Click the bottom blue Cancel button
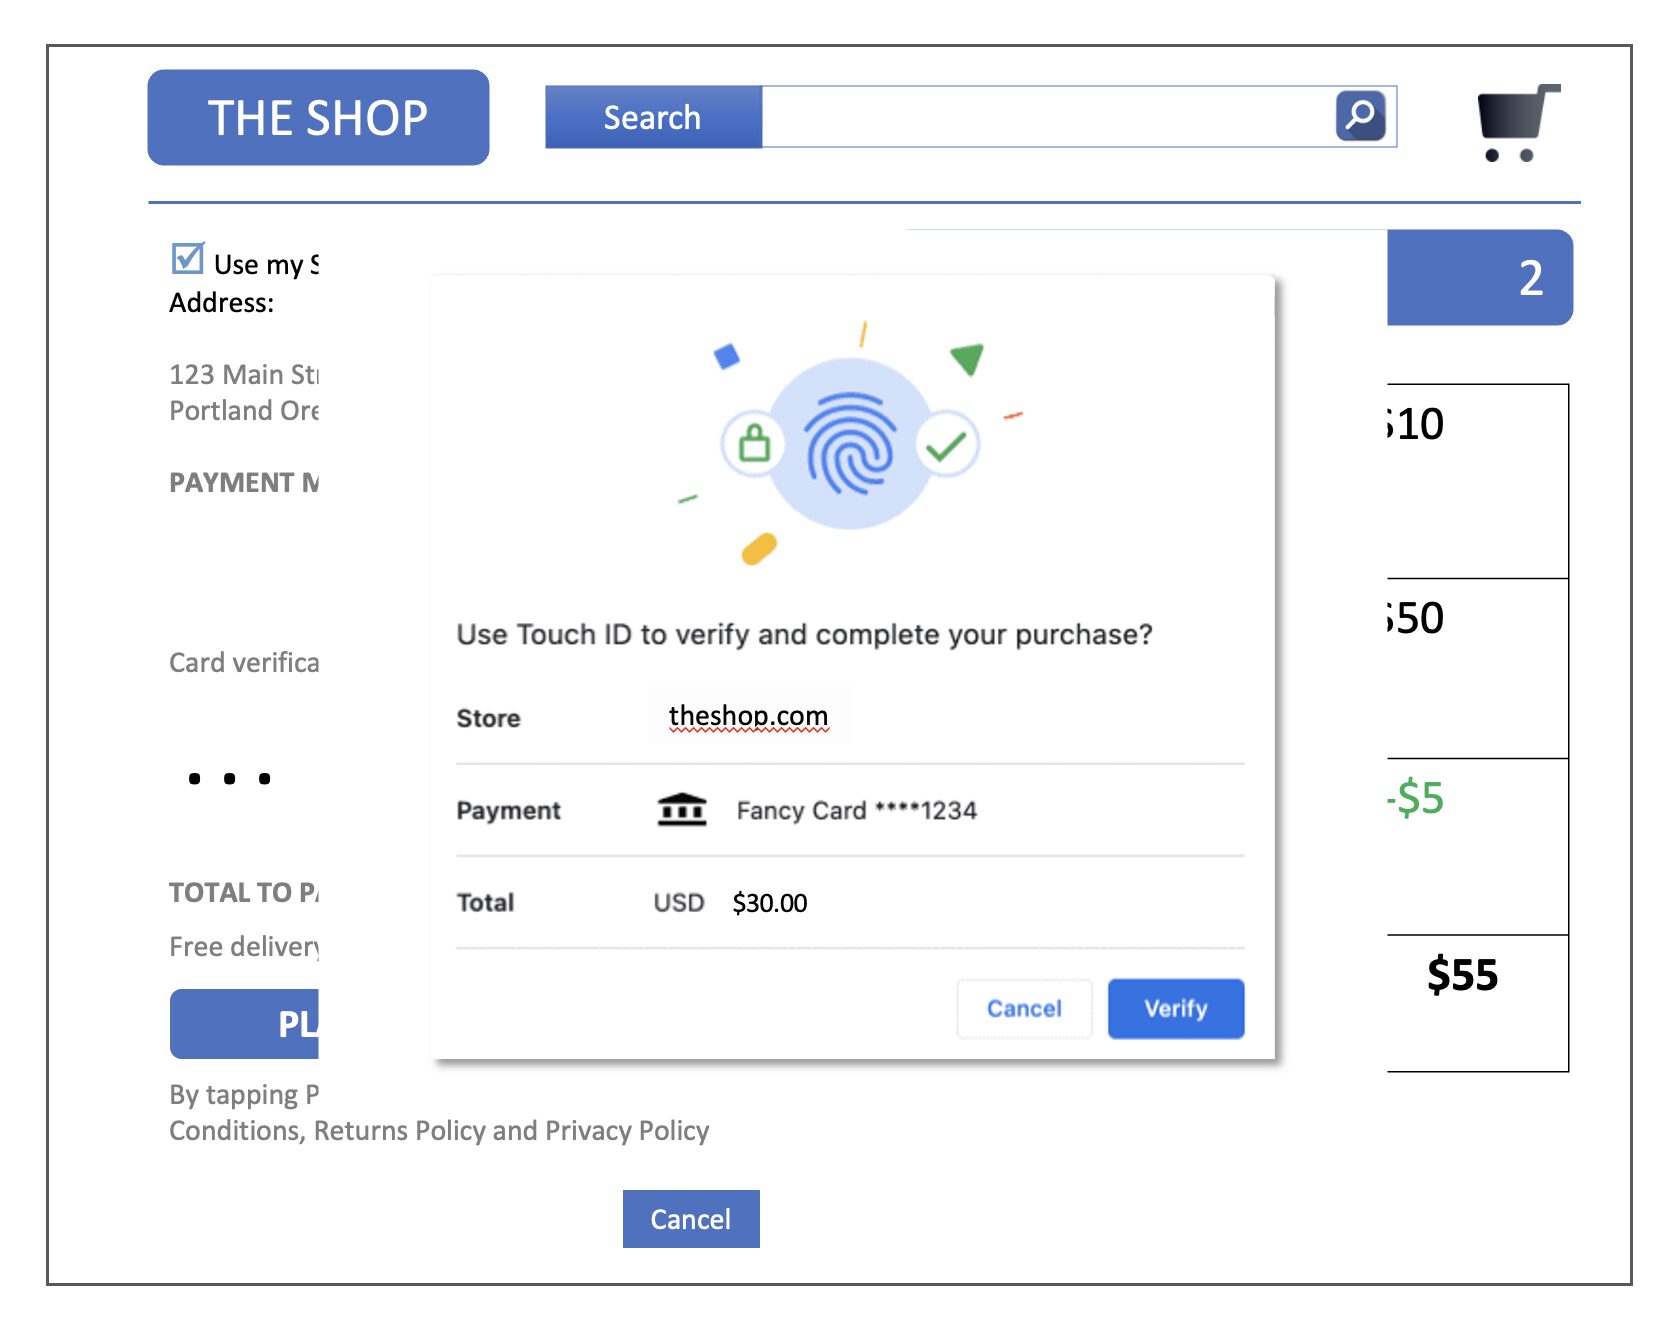 [x=691, y=1219]
